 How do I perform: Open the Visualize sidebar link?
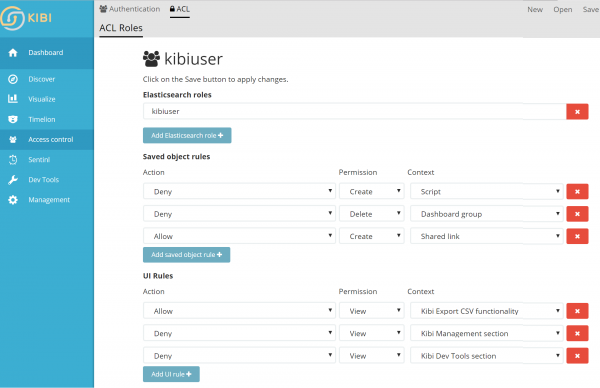coord(42,99)
